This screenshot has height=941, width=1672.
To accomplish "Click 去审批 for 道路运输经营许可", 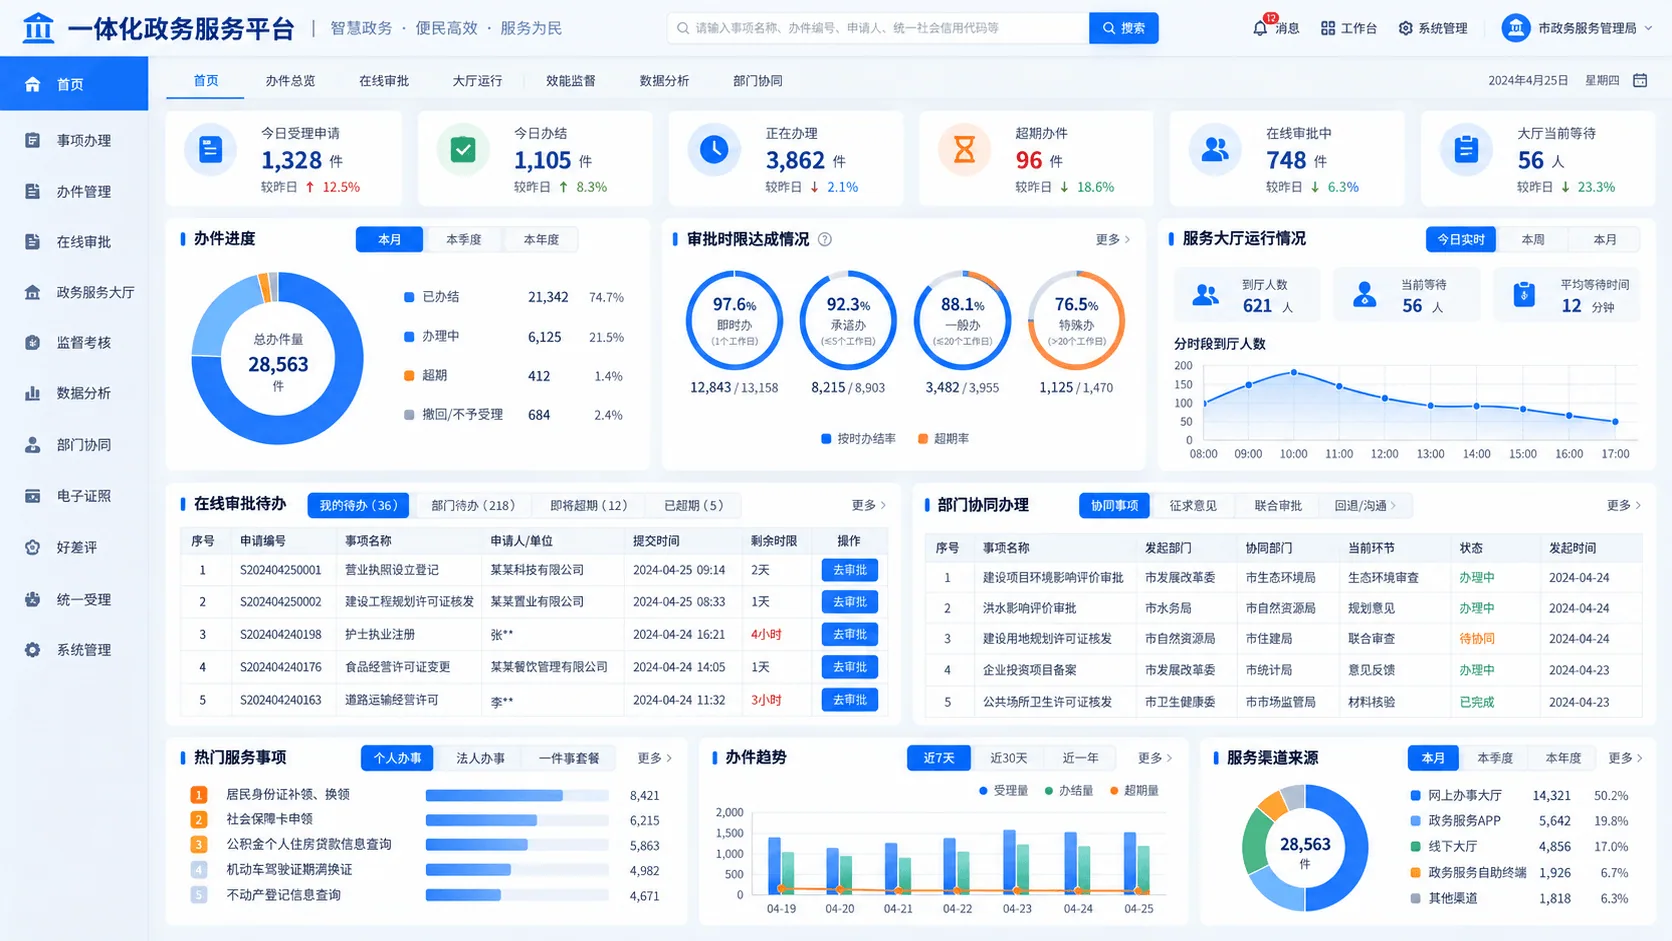I will pyautogui.click(x=849, y=700).
